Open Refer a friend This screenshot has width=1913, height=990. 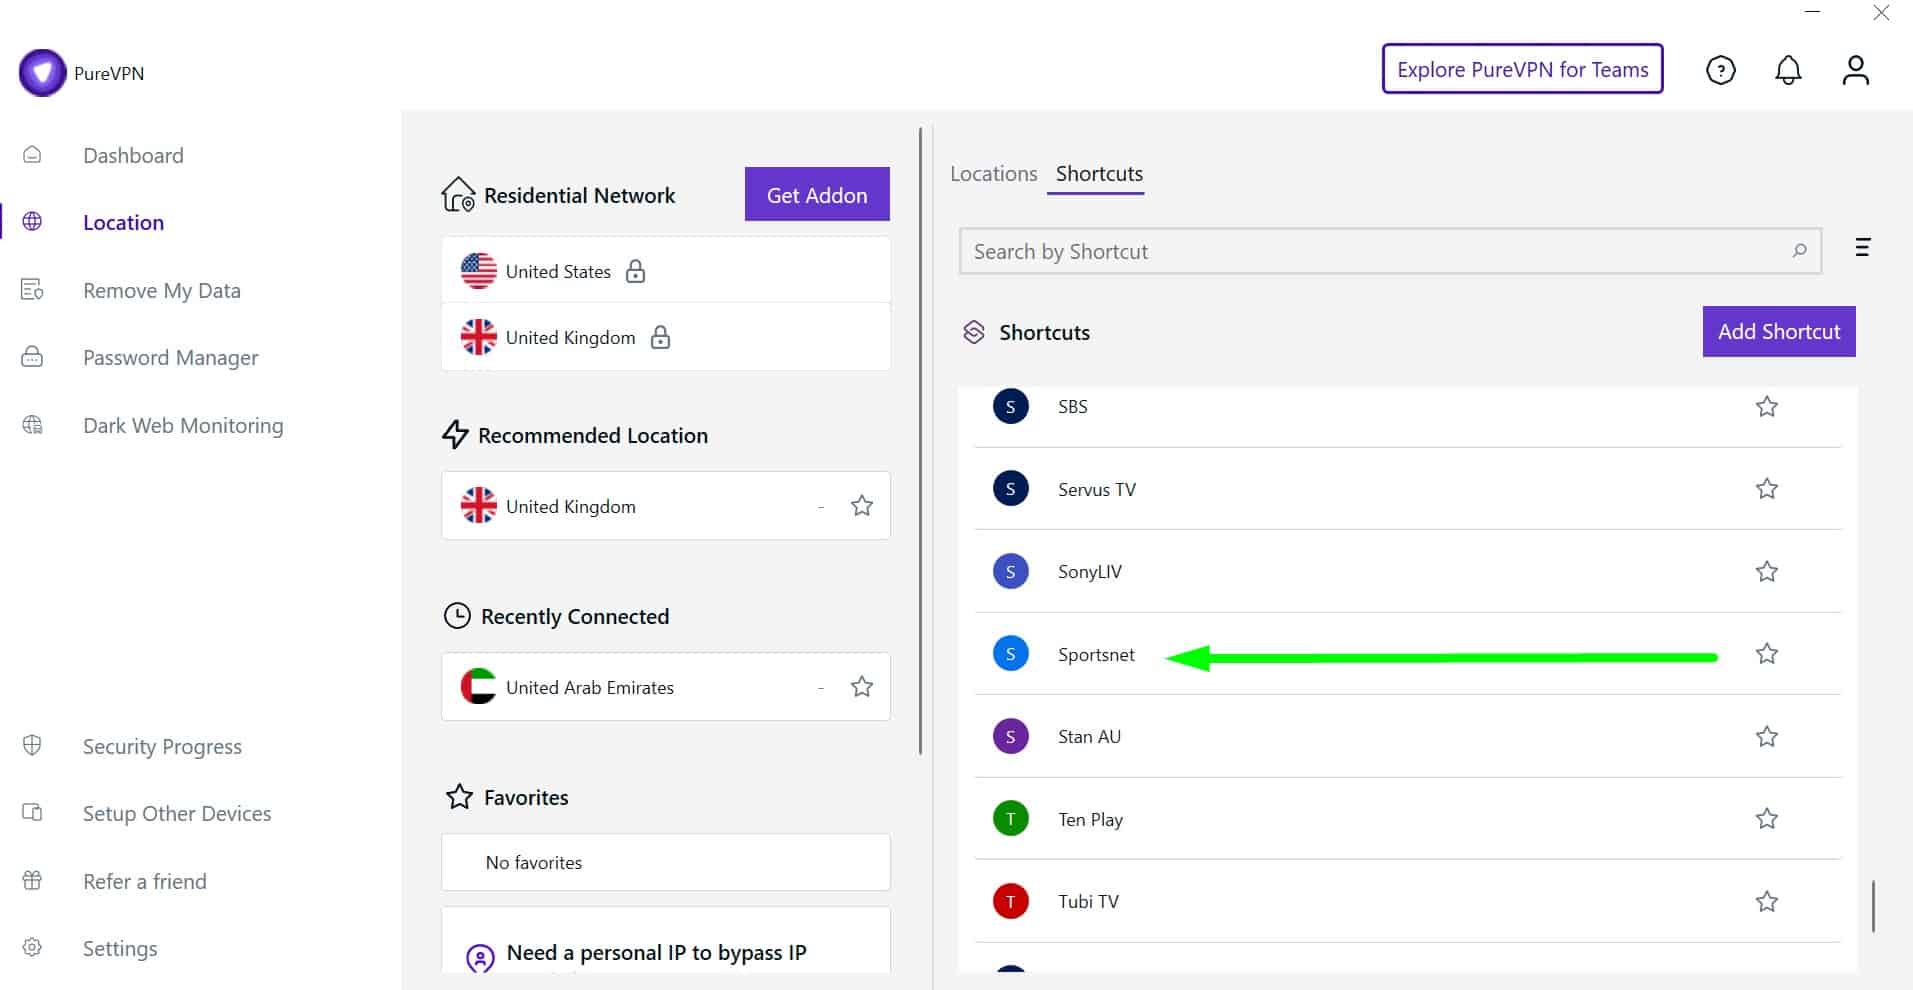[145, 881]
